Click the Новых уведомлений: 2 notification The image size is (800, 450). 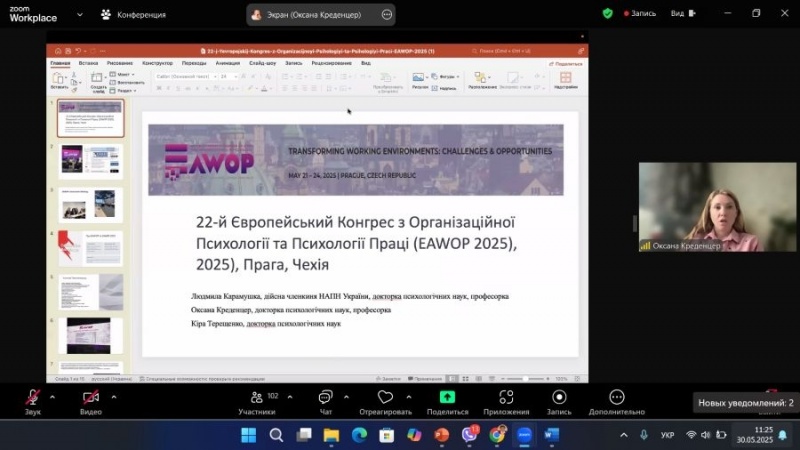[x=746, y=403]
